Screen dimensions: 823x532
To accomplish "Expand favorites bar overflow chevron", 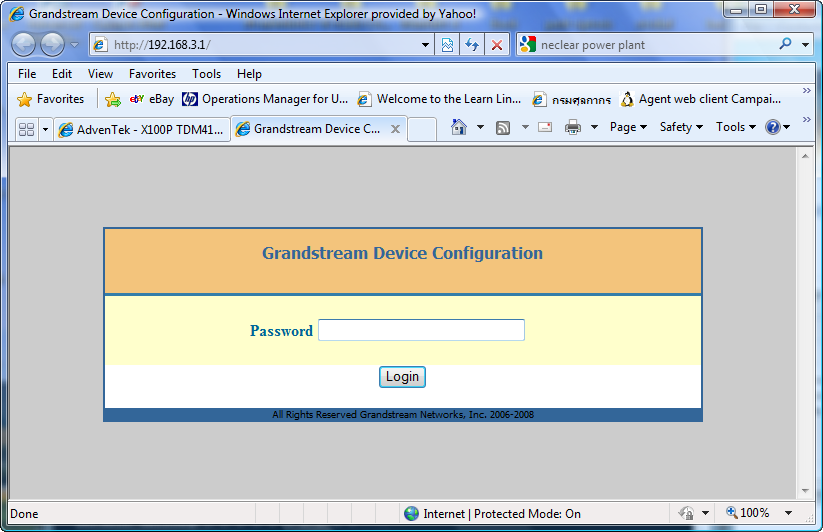I will click(x=807, y=91).
